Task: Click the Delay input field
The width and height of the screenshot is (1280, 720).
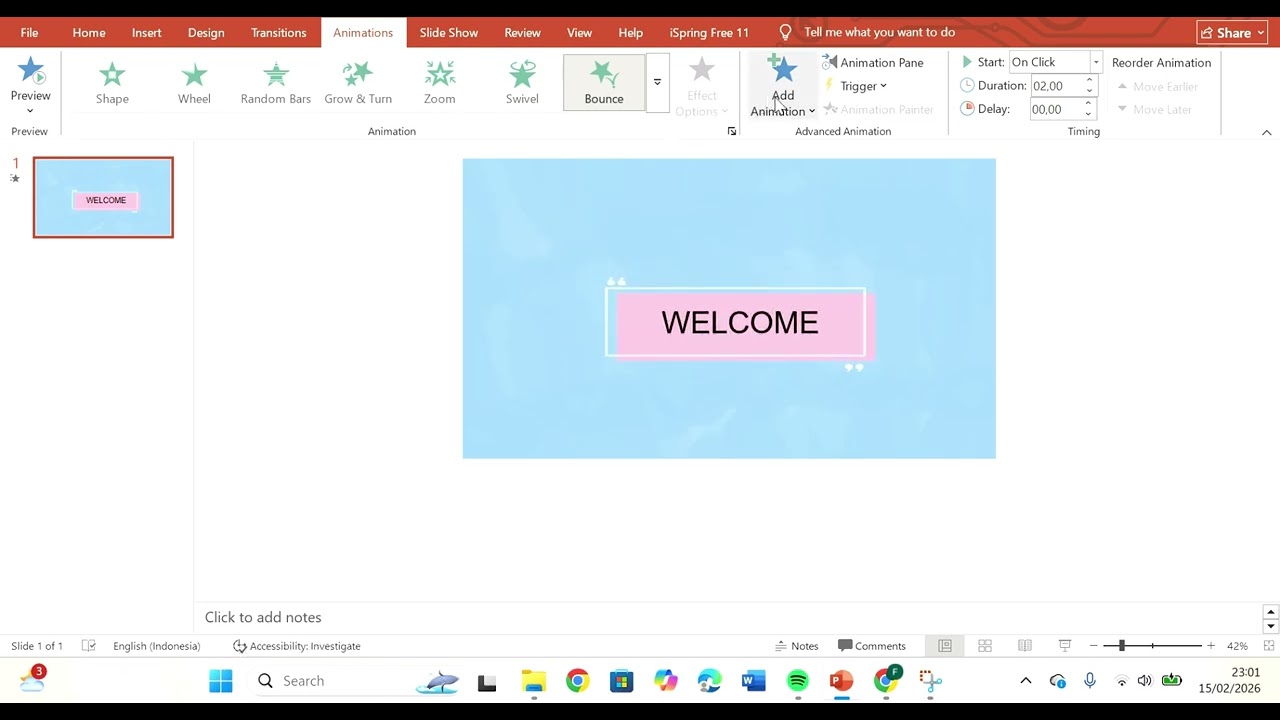Action: click(1056, 109)
